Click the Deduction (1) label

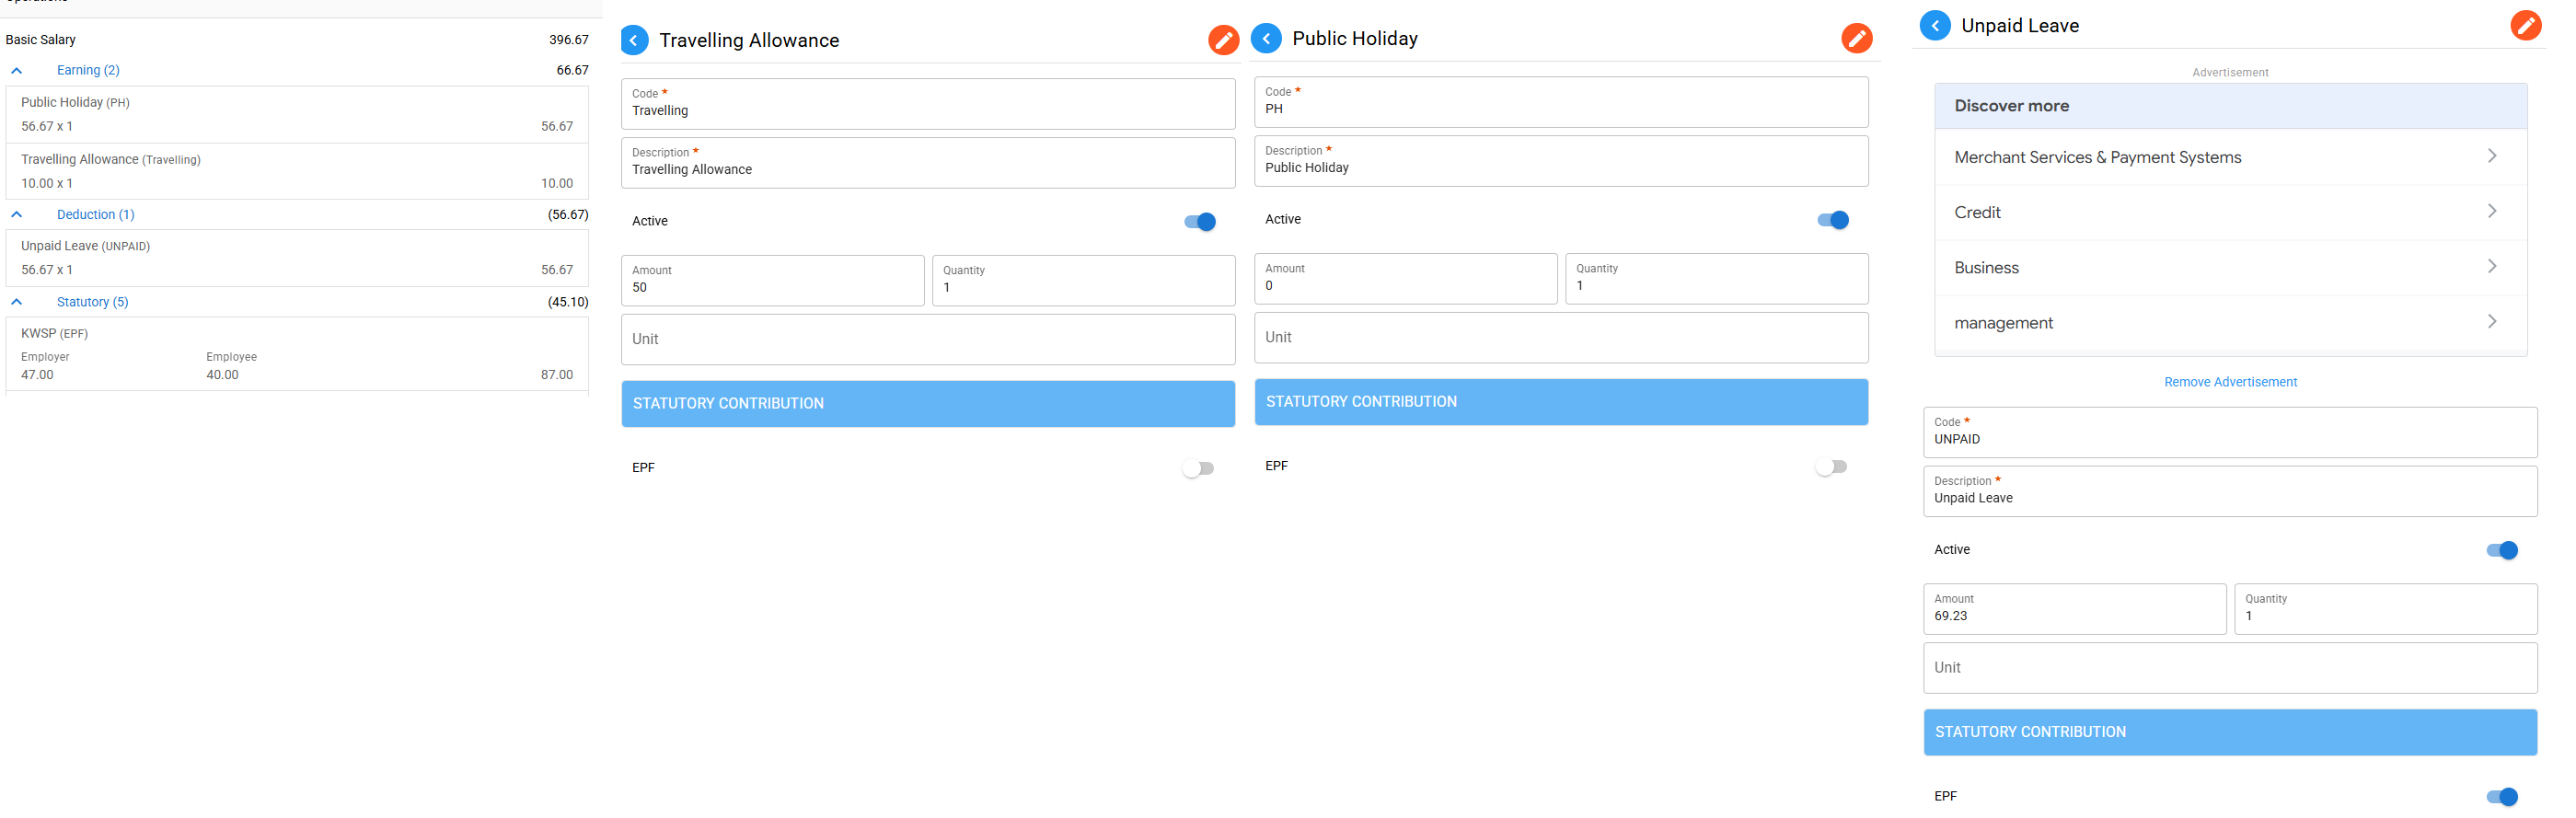(x=95, y=214)
